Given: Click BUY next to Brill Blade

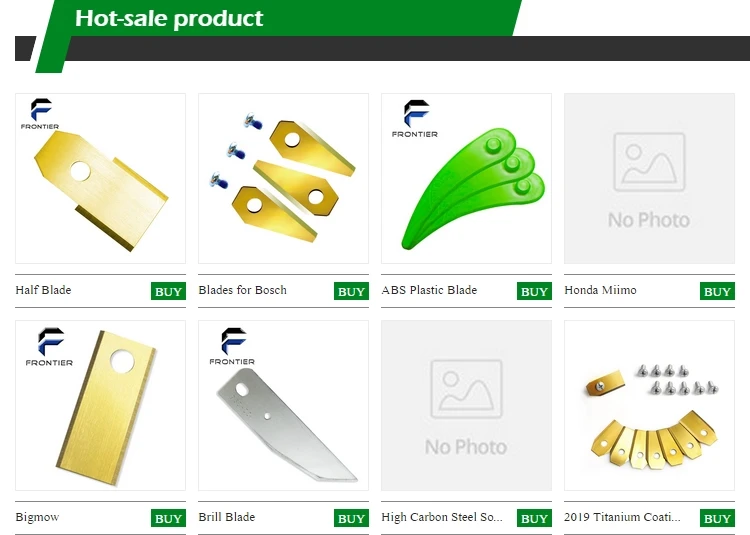Looking at the screenshot, I should (x=351, y=518).
